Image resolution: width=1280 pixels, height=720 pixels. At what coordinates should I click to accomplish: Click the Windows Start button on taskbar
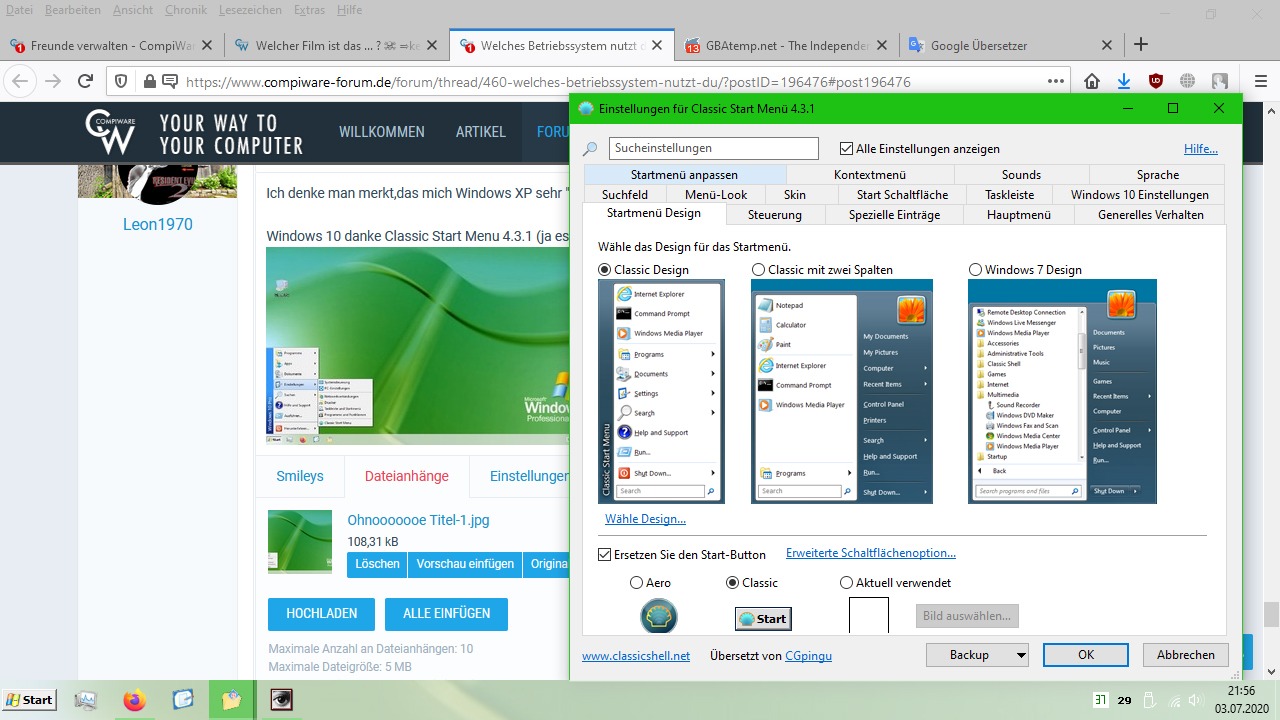29,700
